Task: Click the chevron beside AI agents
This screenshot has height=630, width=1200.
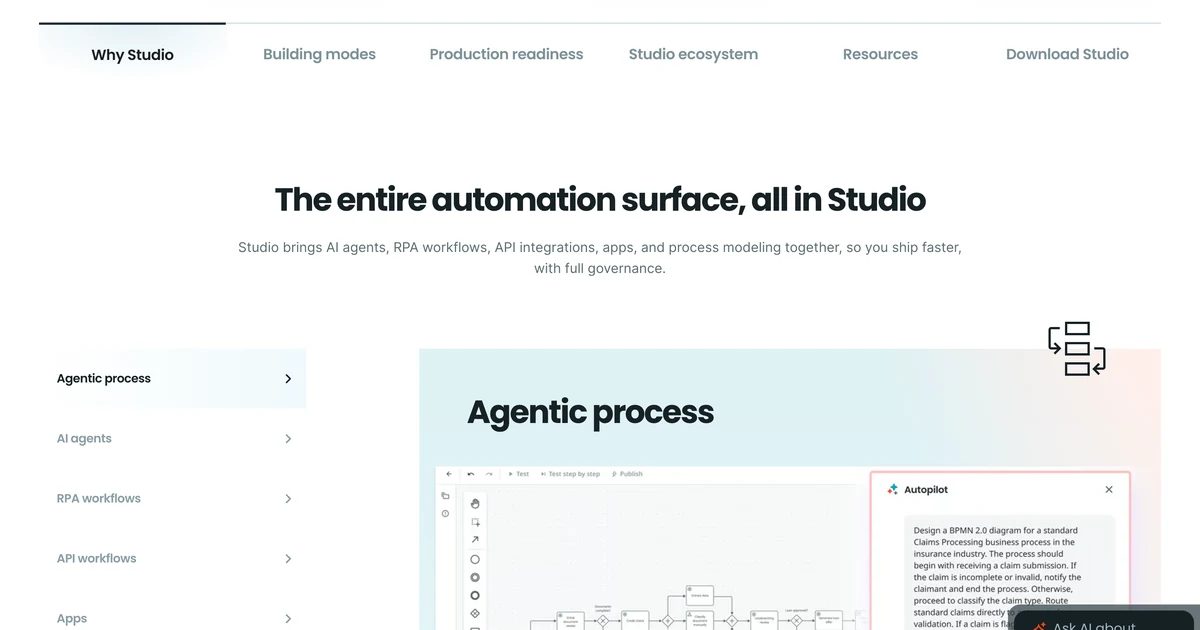Action: (x=288, y=439)
